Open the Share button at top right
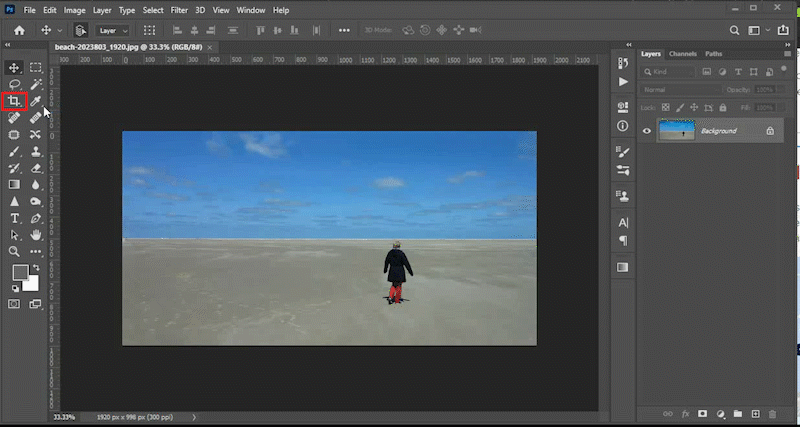Screen dimensions: 800x427 pyautogui.click(x=784, y=31)
